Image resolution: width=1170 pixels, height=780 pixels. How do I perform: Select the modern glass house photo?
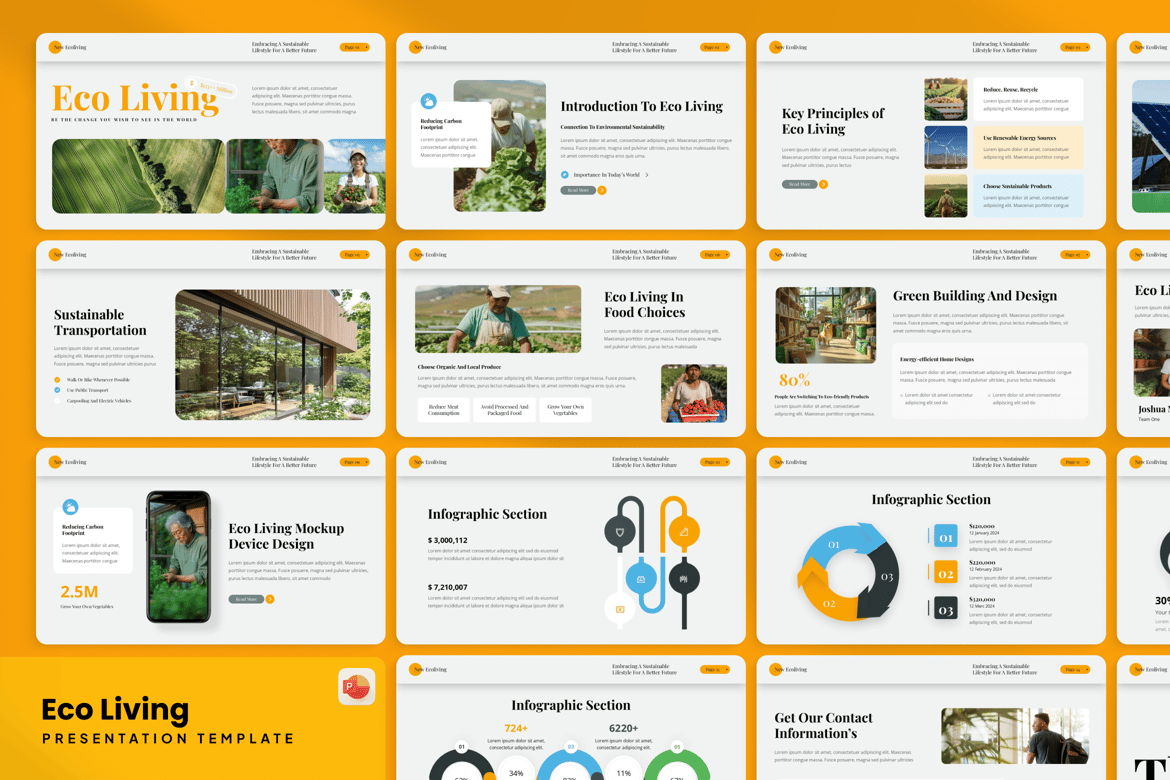[273, 355]
